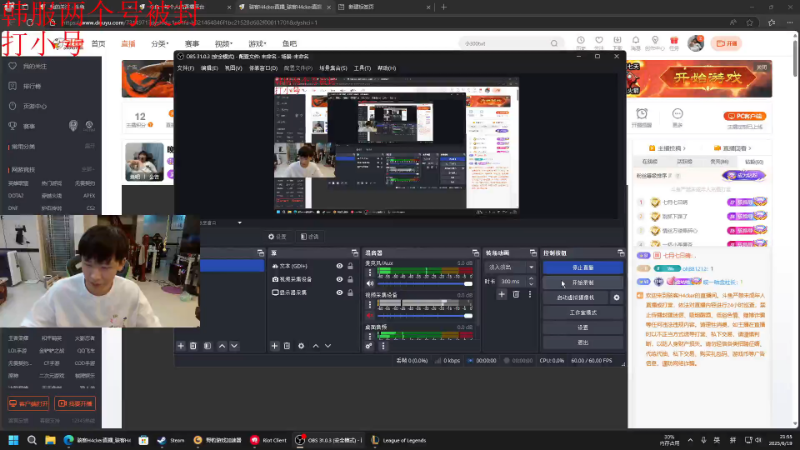Add a scene transition with plus
Screen dimensions: 800x450
[502, 294]
